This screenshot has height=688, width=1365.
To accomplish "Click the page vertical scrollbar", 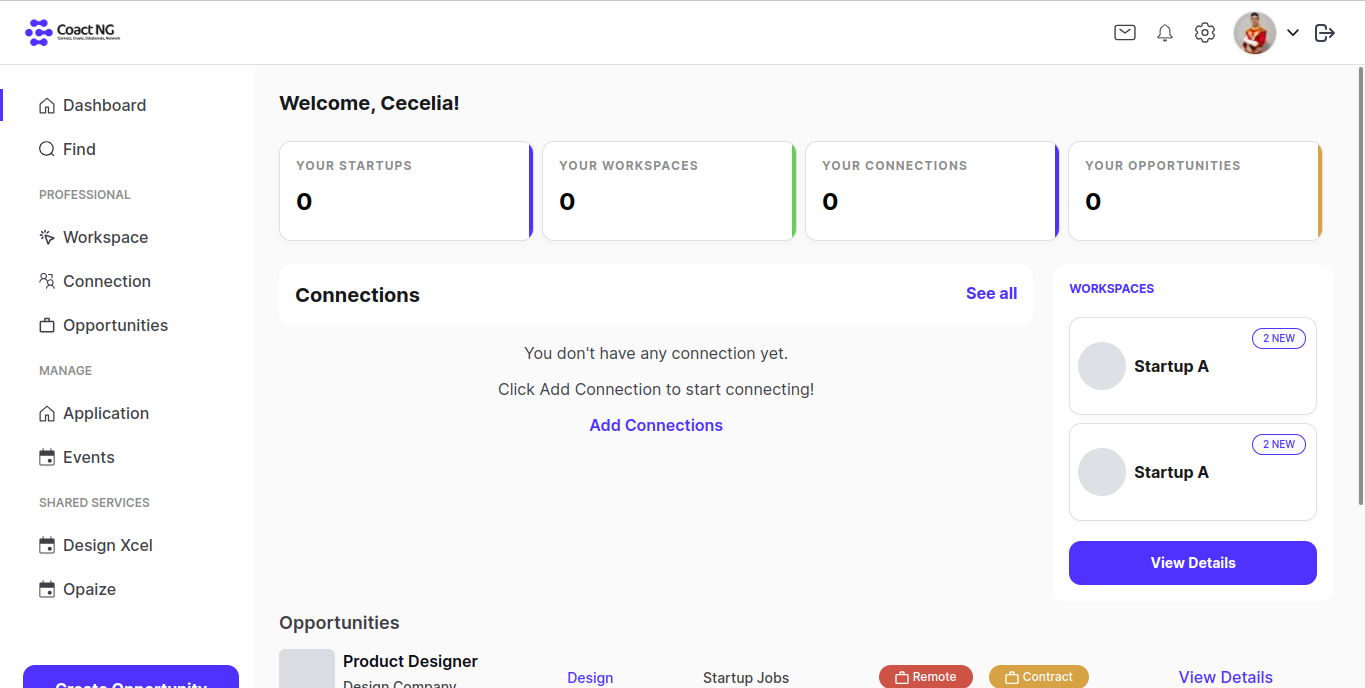I will 1360,285.
